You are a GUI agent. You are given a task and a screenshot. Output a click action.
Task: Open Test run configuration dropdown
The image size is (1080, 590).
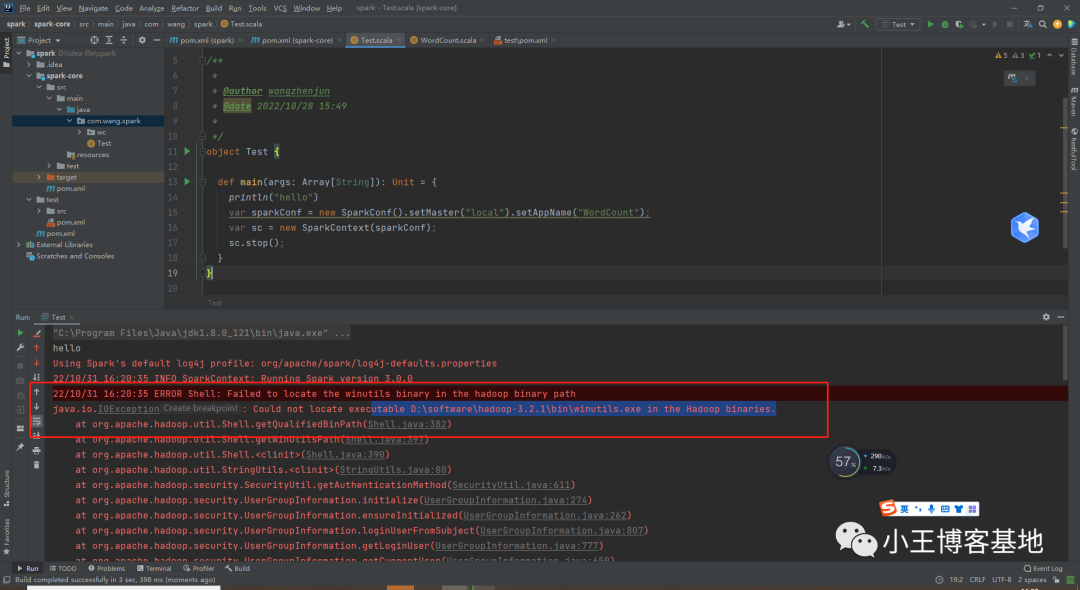[898, 24]
